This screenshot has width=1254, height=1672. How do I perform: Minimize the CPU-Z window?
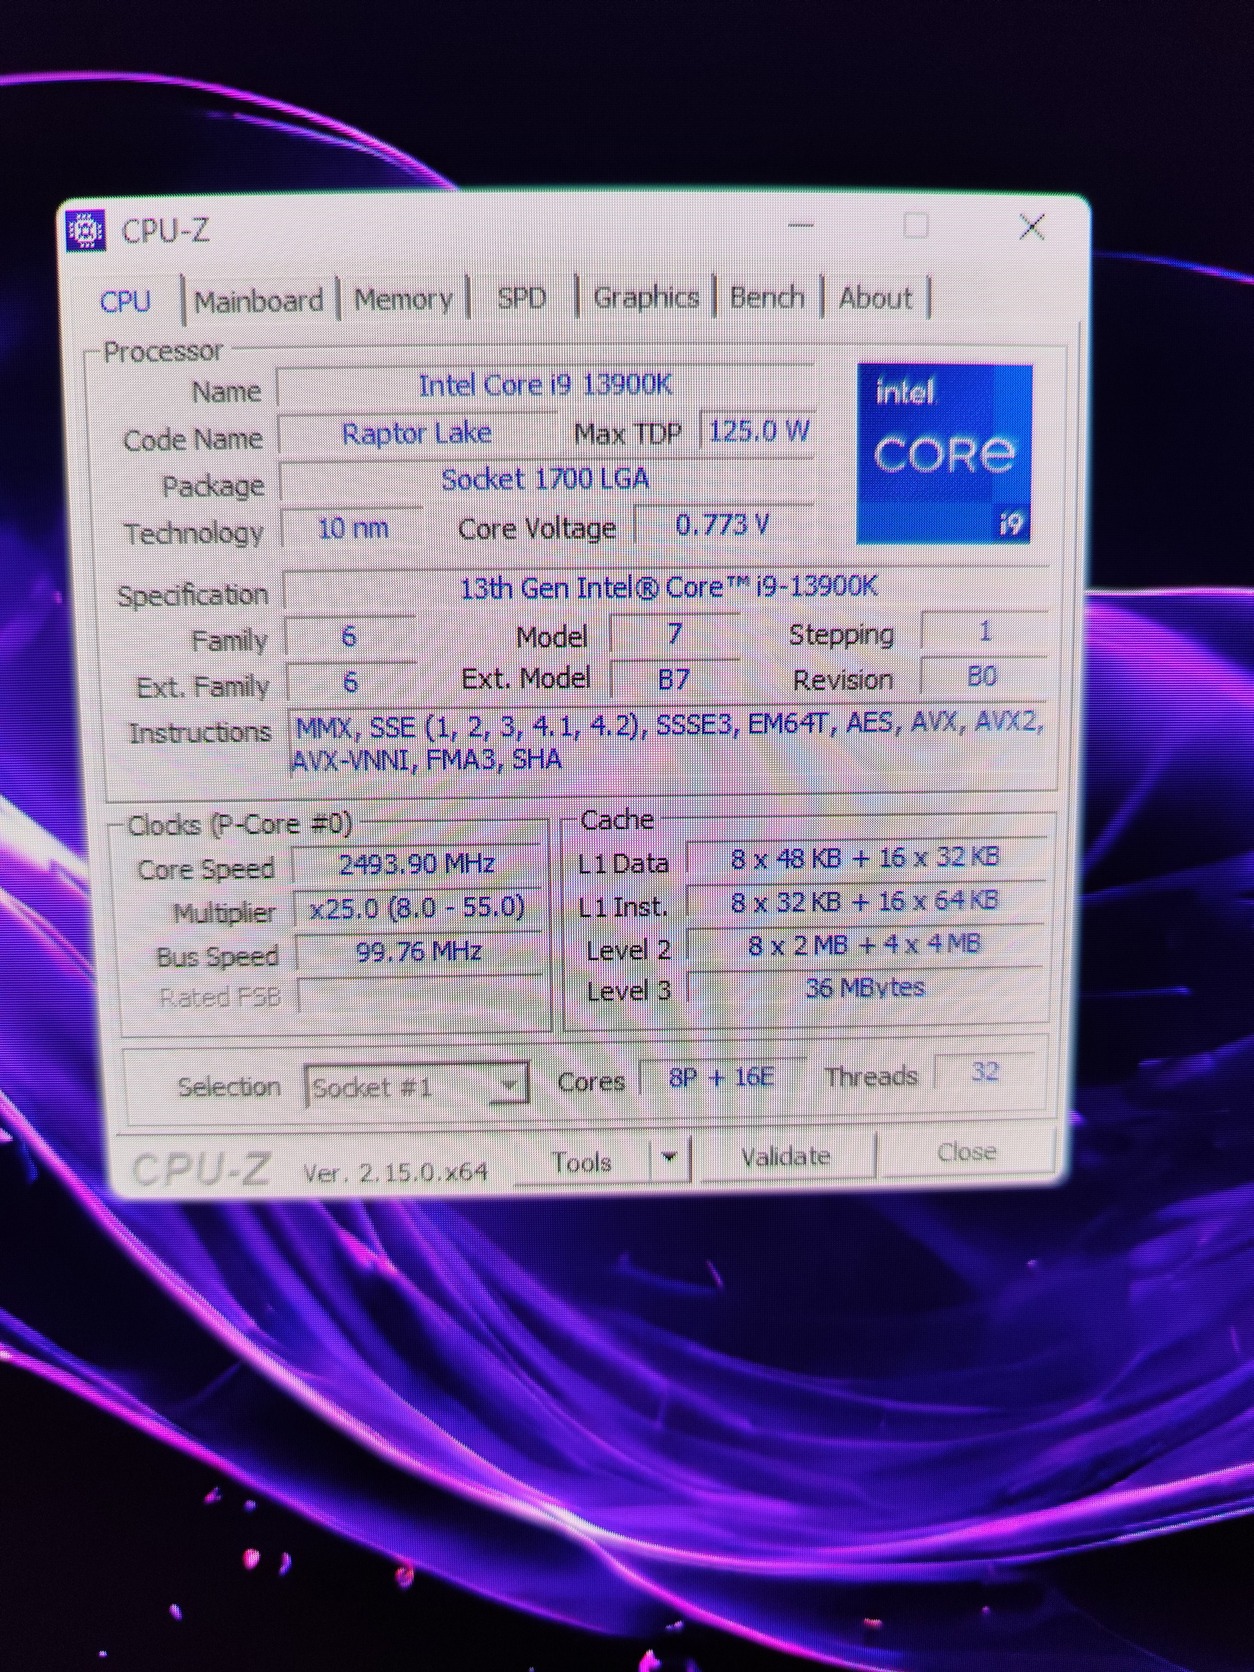801,226
